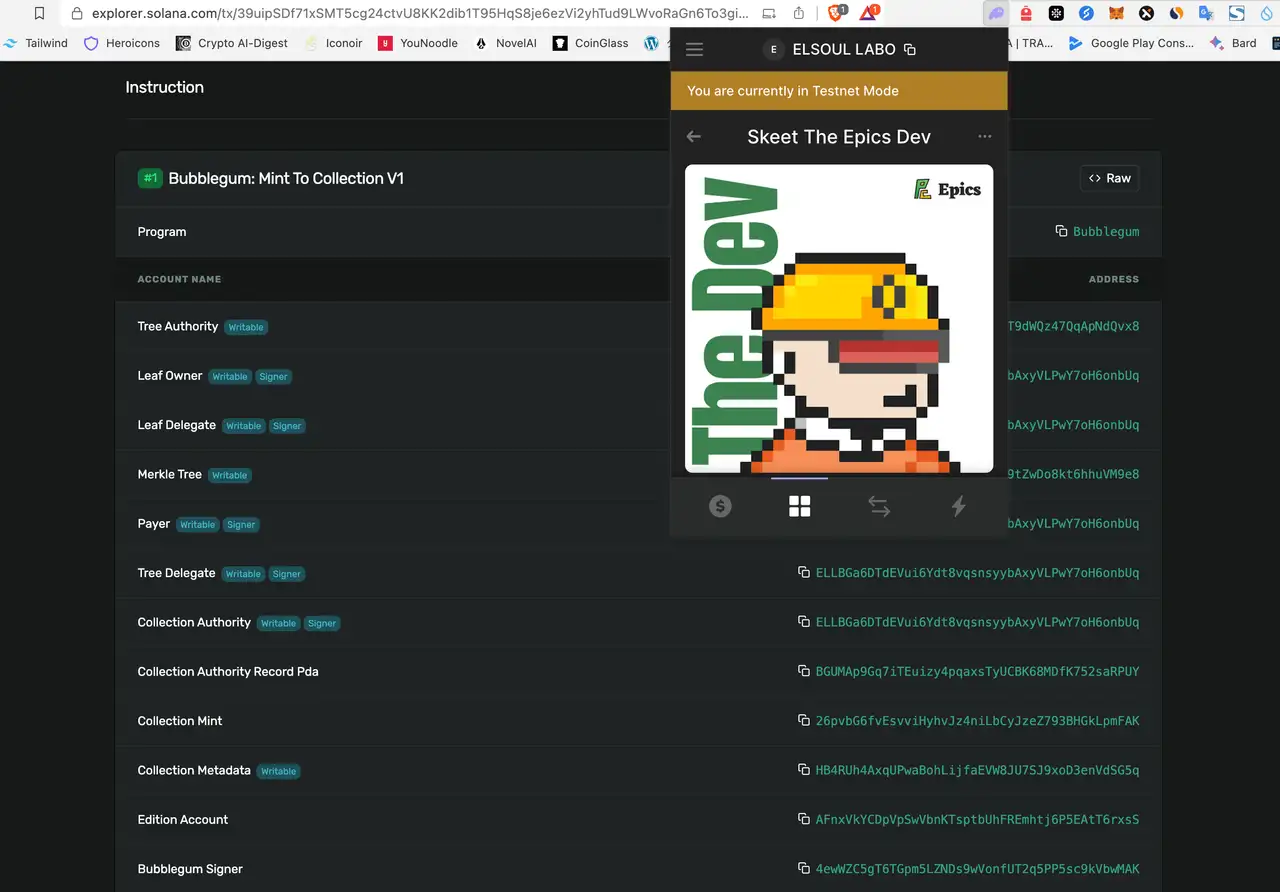Click the Brave Shields lion icon
This screenshot has width=1280, height=892.
coord(835,14)
